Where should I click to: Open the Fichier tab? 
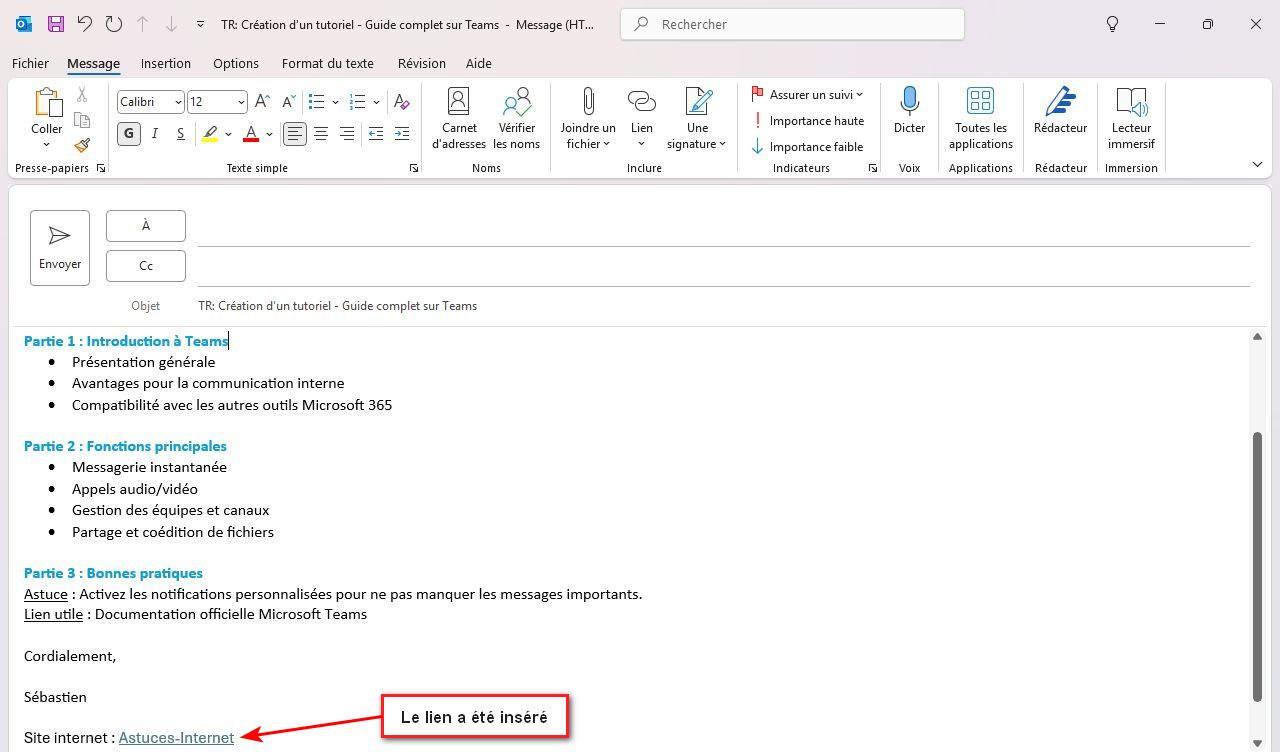point(30,63)
